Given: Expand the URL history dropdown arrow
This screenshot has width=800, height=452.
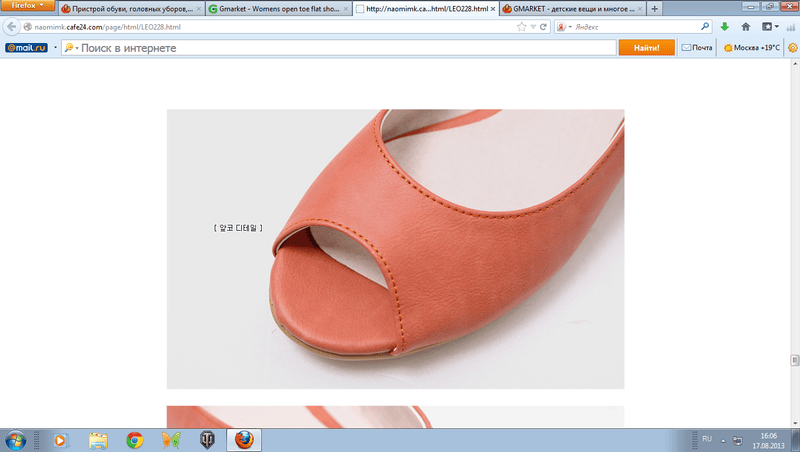Looking at the screenshot, I should [x=532, y=27].
